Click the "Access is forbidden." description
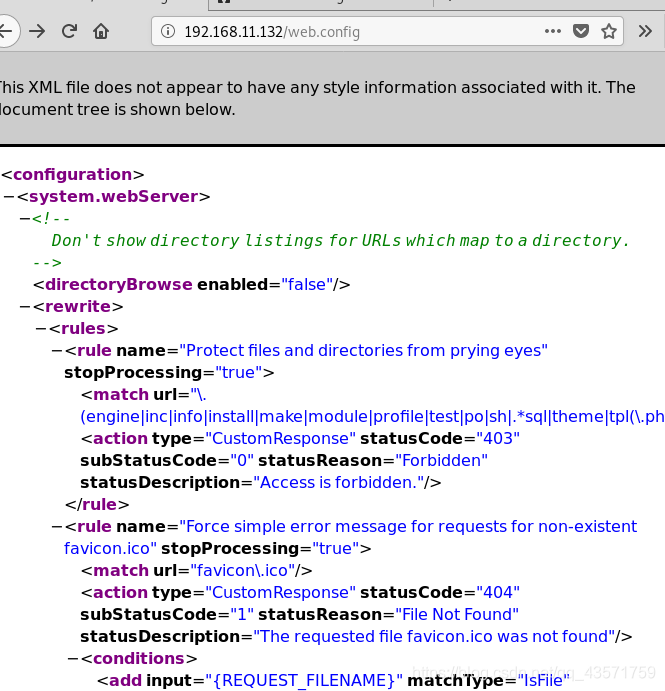Image resolution: width=665 pixels, height=691 pixels. point(338,483)
